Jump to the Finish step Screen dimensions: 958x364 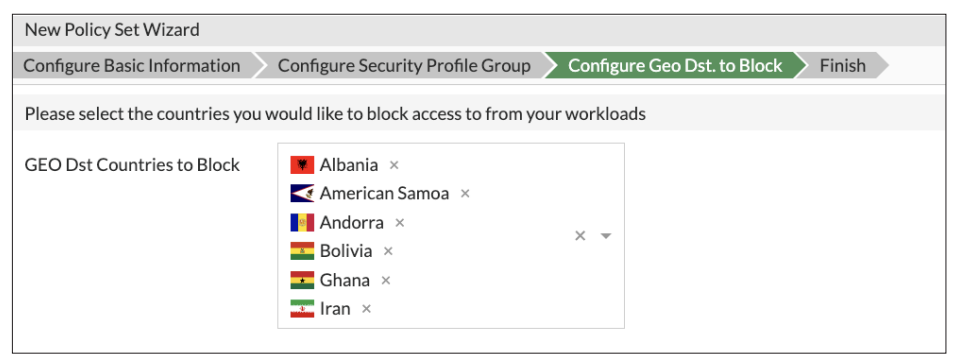point(843,65)
